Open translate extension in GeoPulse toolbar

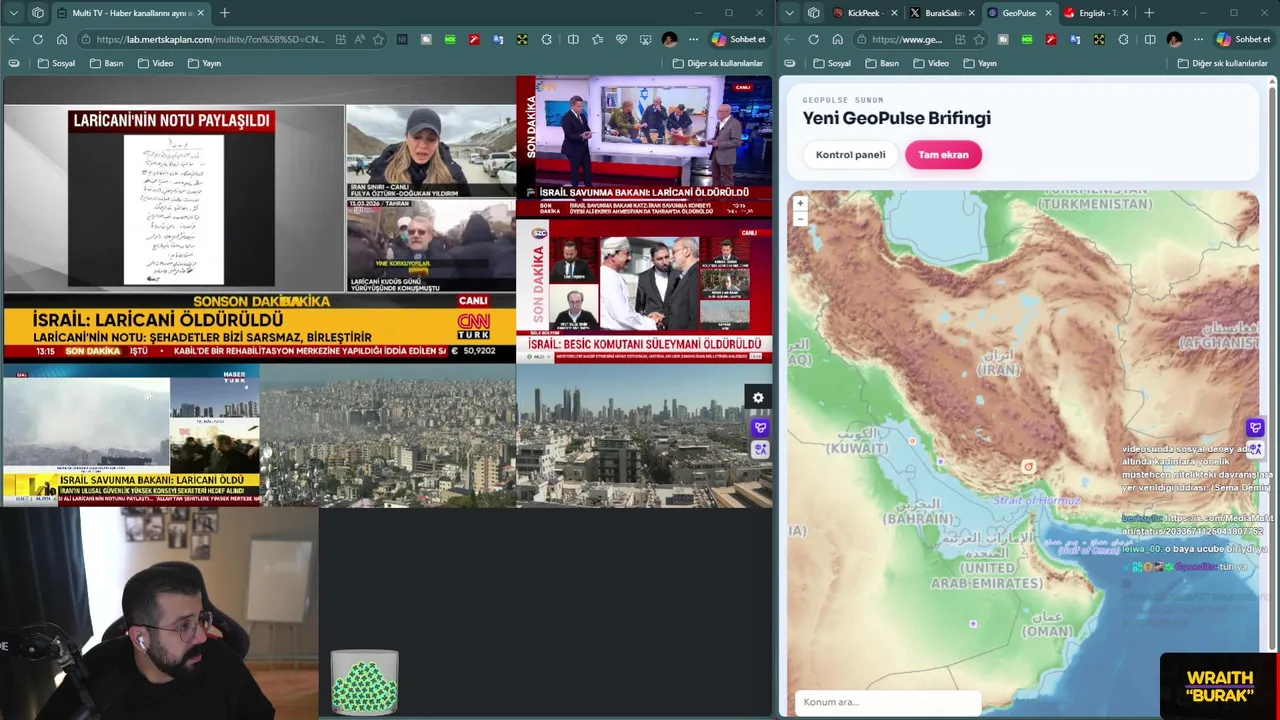(1075, 39)
